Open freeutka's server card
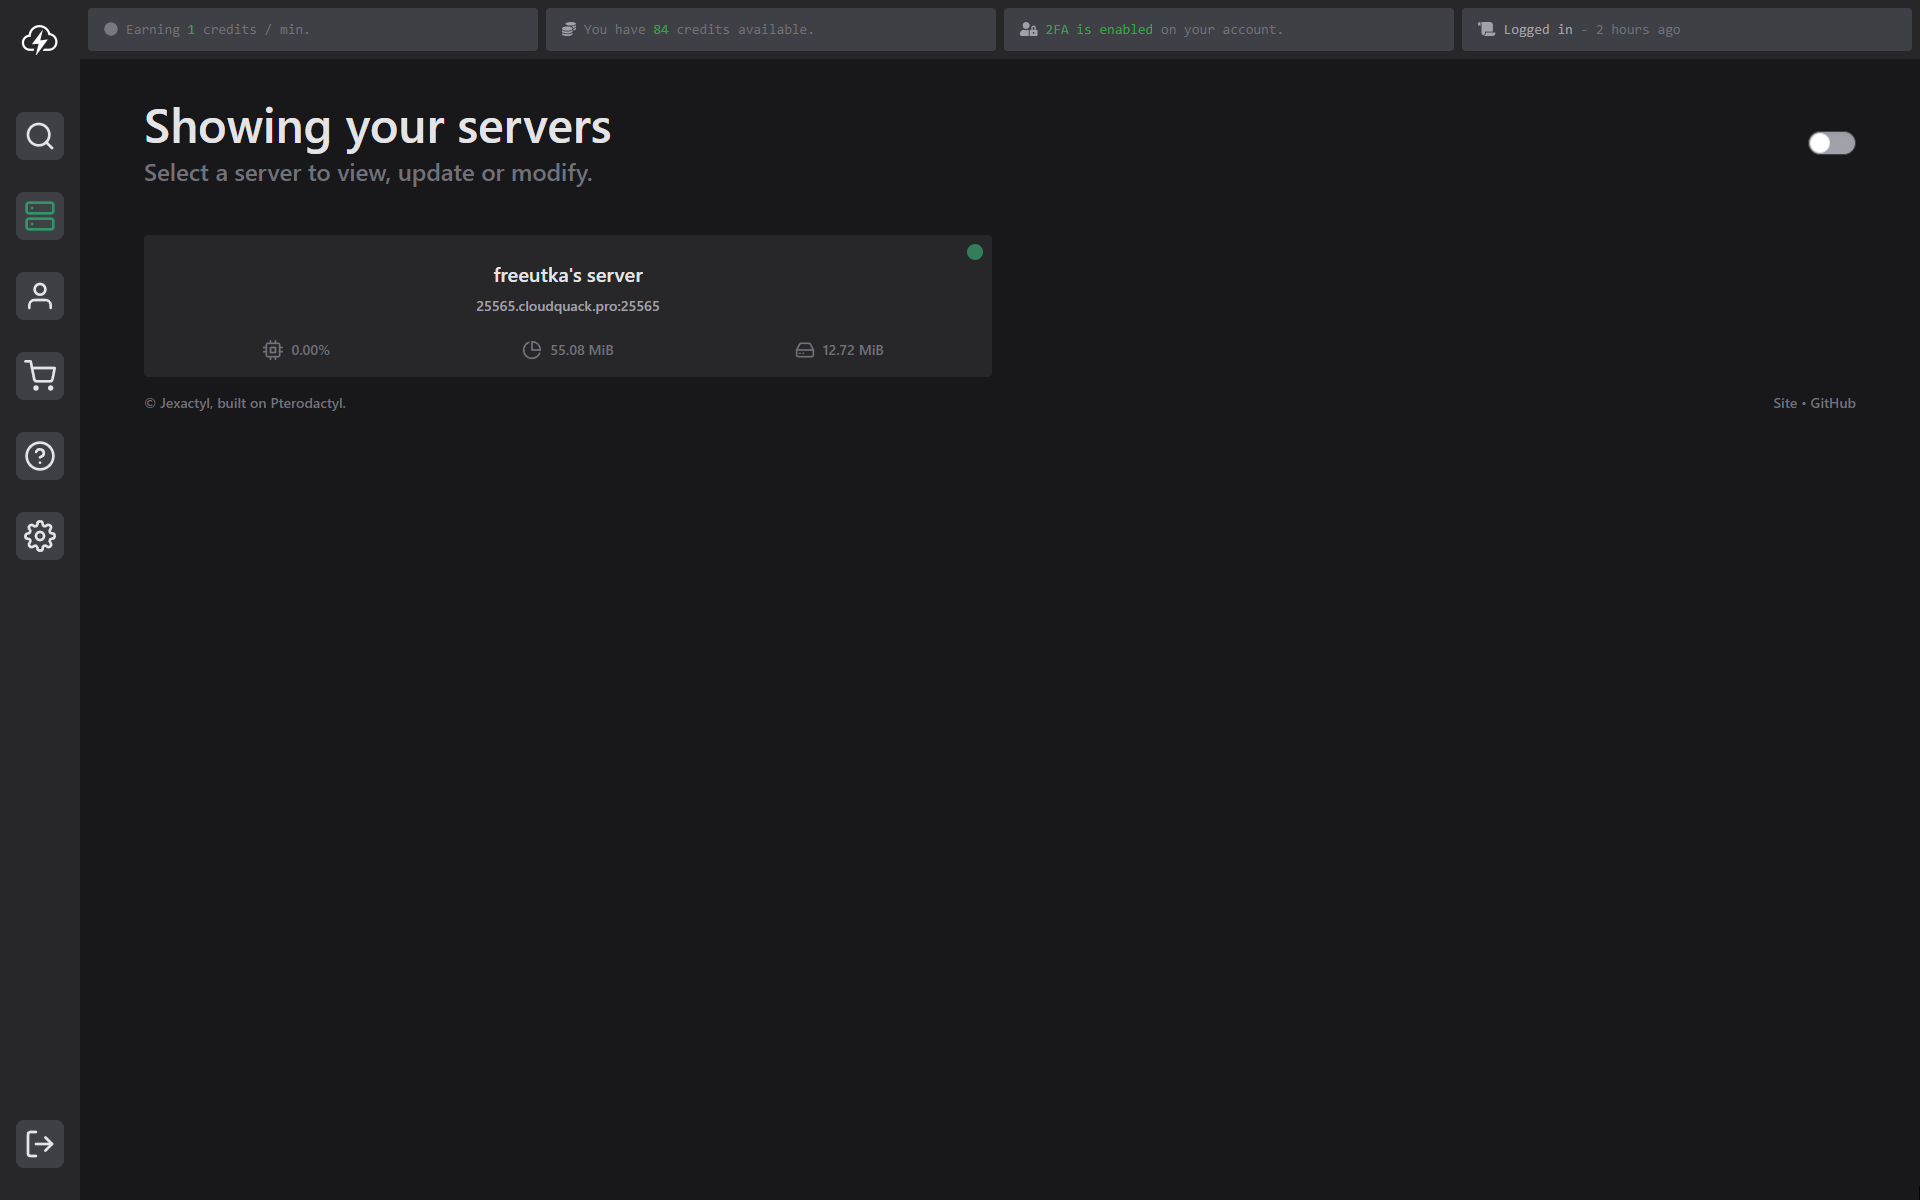This screenshot has width=1920, height=1200. click(568, 306)
